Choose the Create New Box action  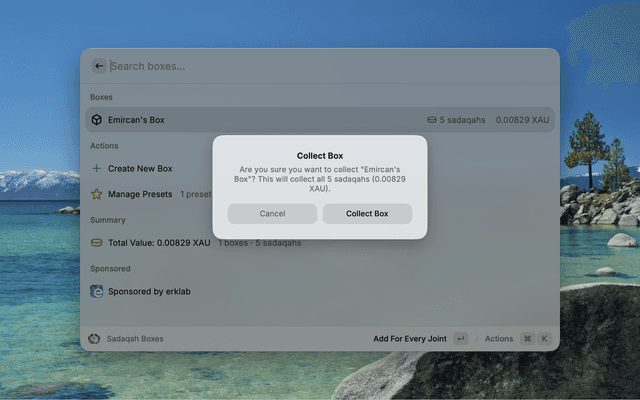point(140,169)
